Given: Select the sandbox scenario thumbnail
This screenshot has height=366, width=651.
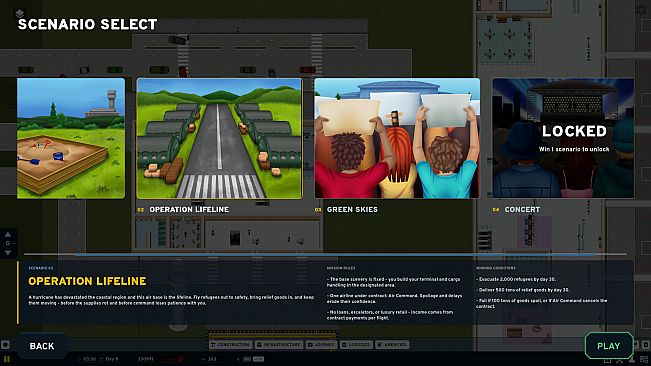Looking at the screenshot, I should tap(71, 138).
